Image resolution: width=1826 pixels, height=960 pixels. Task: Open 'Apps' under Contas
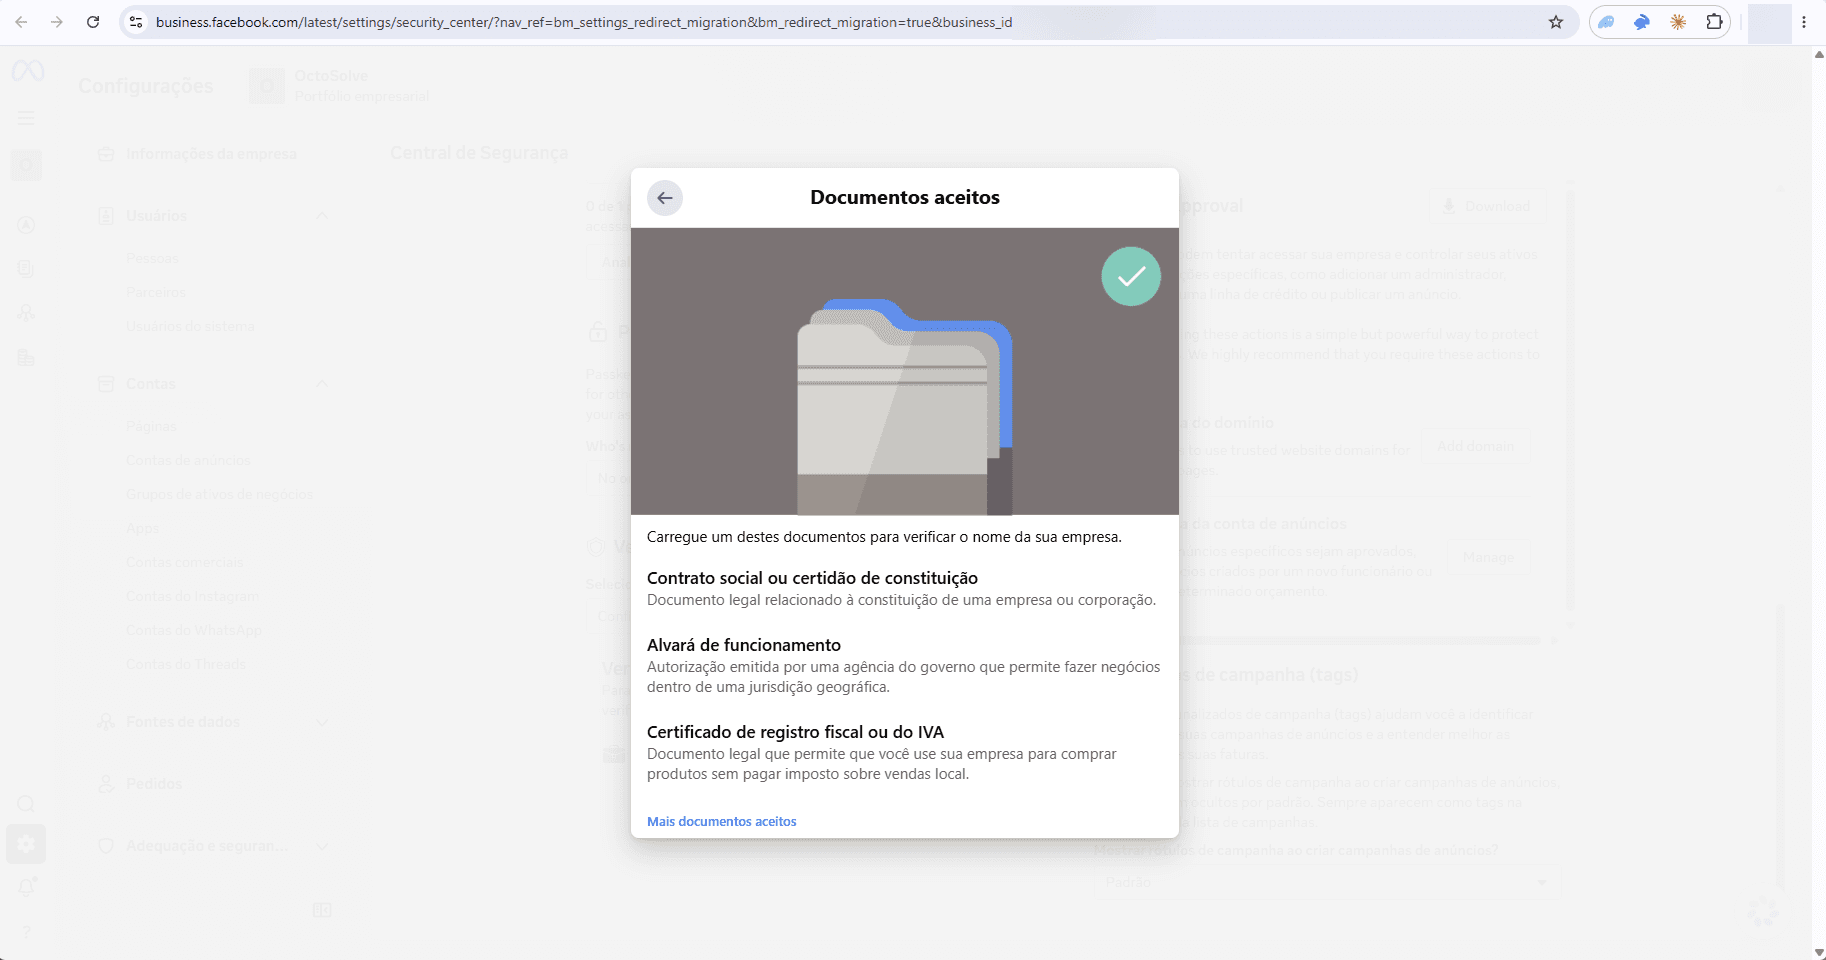(142, 529)
